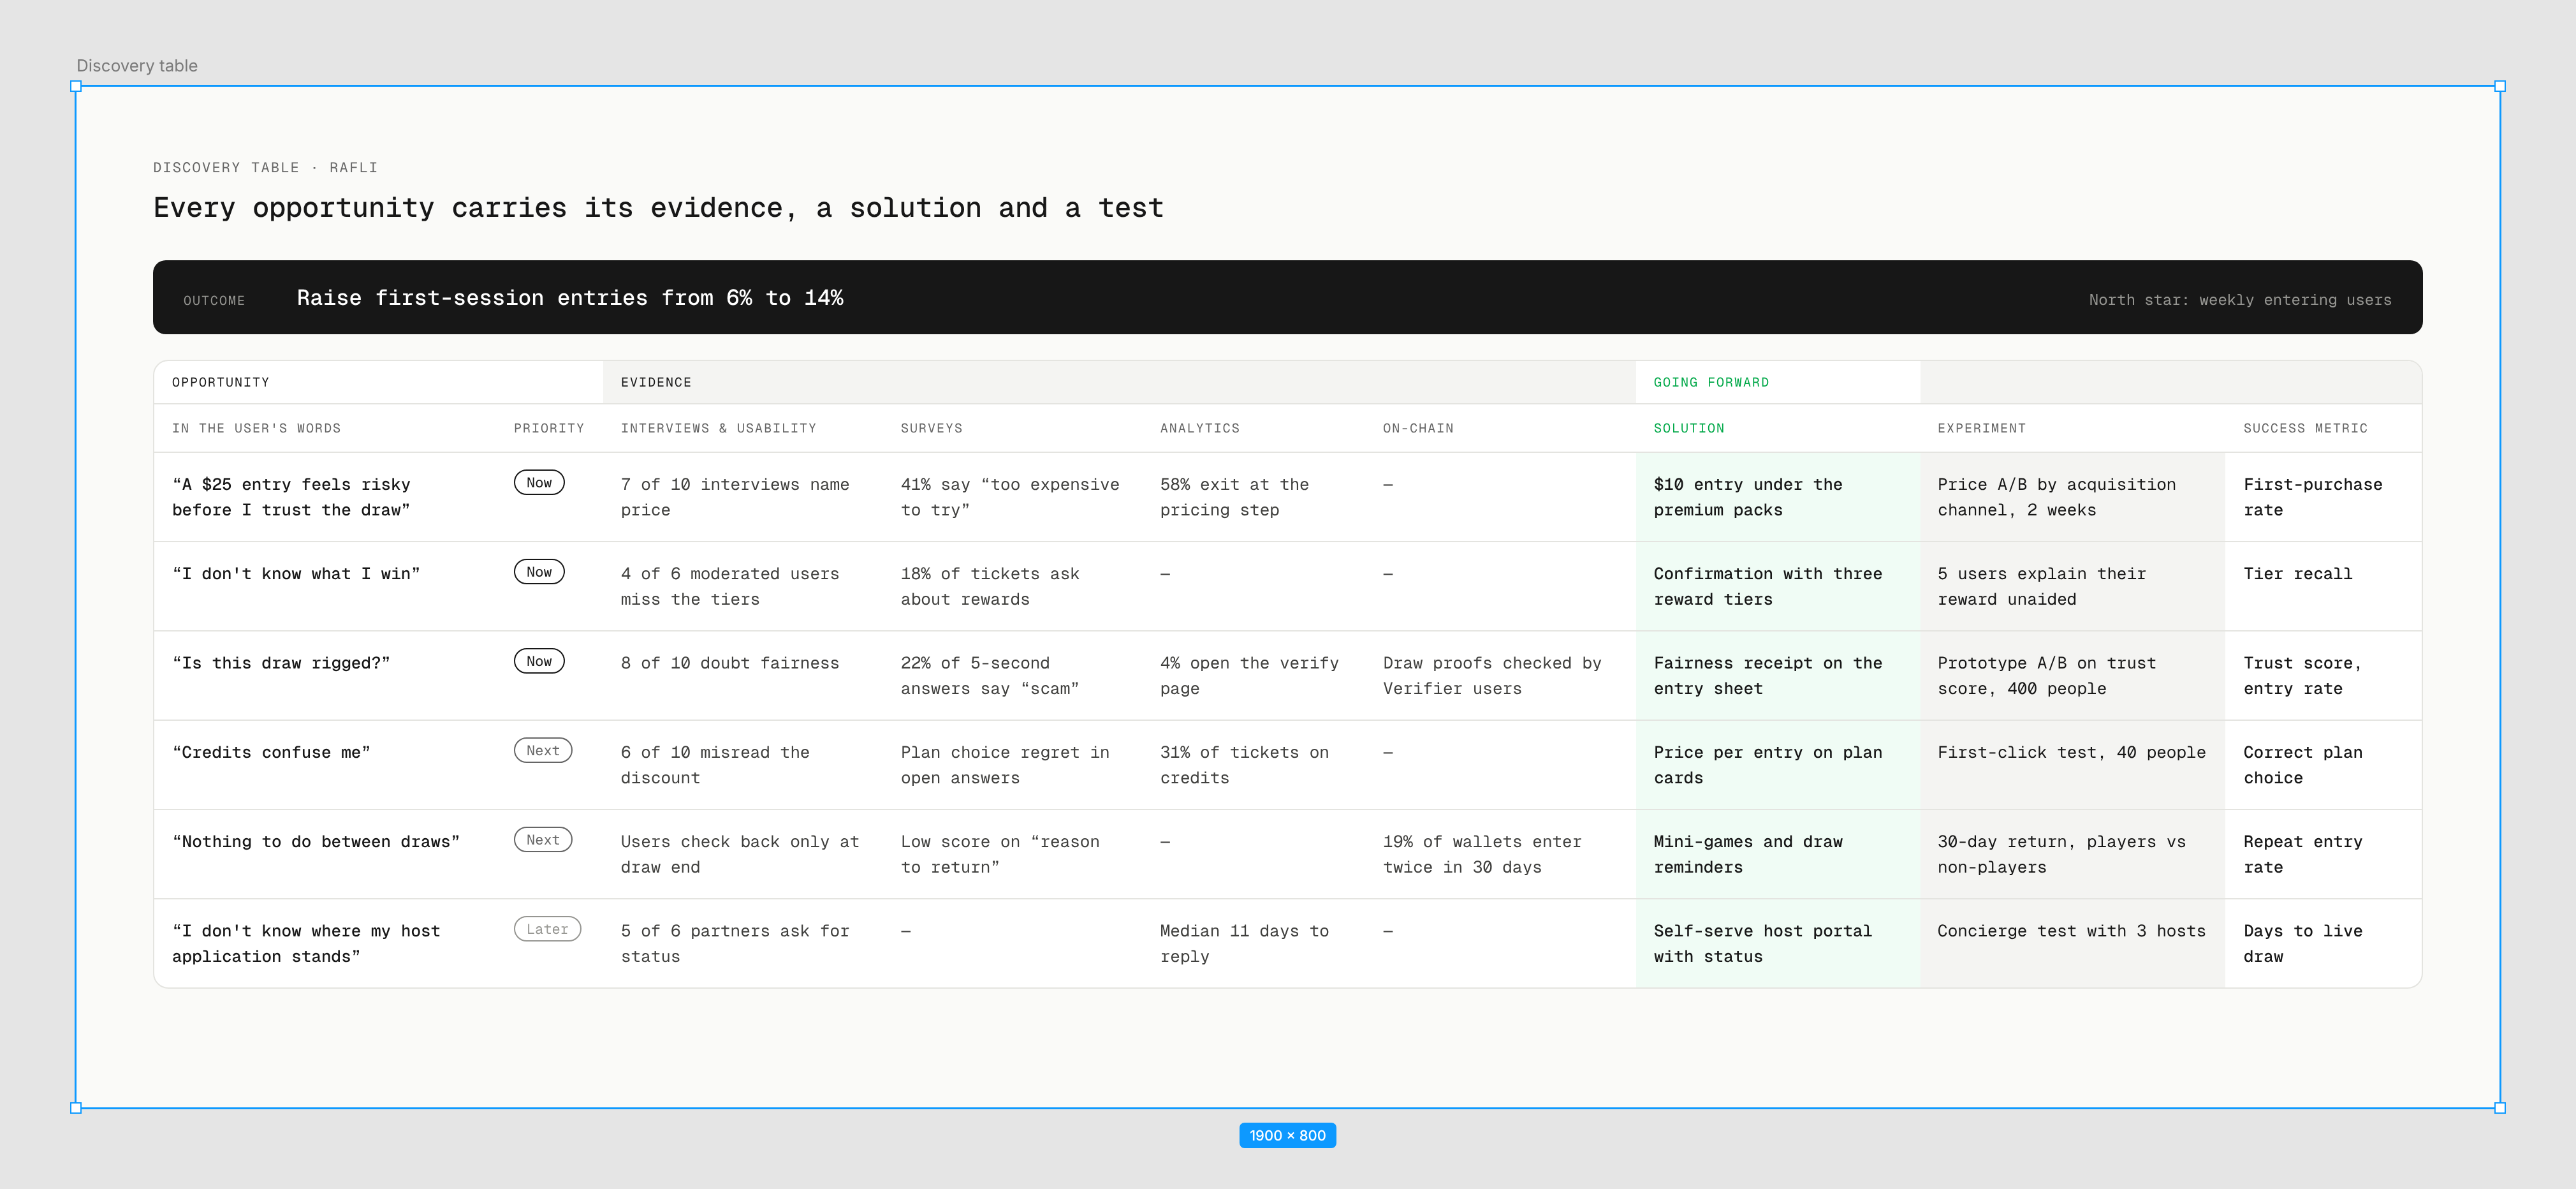Click the Now badge for "I don't know what I win"
The width and height of the screenshot is (2576, 1189).
click(x=539, y=572)
